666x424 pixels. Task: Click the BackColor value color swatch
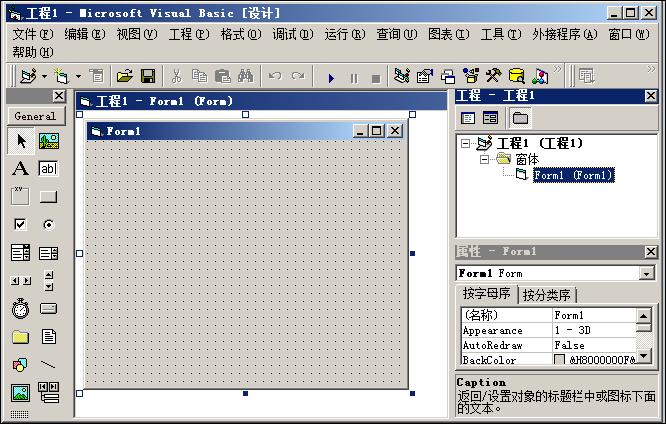560,359
